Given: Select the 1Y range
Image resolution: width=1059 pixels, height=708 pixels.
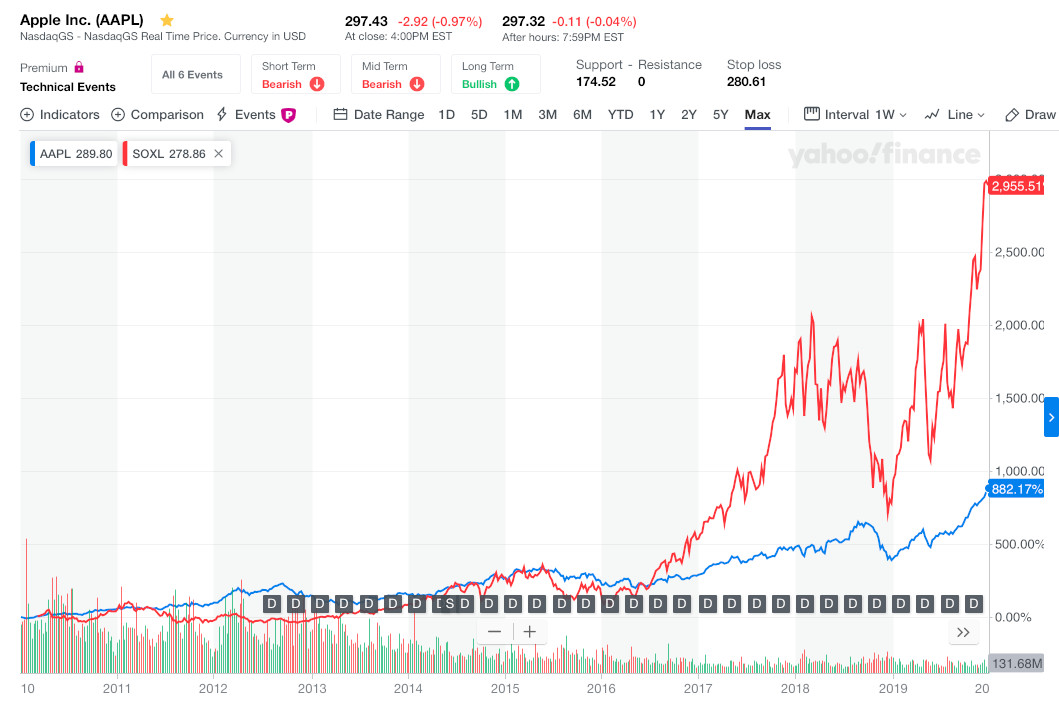Looking at the screenshot, I should point(657,115).
